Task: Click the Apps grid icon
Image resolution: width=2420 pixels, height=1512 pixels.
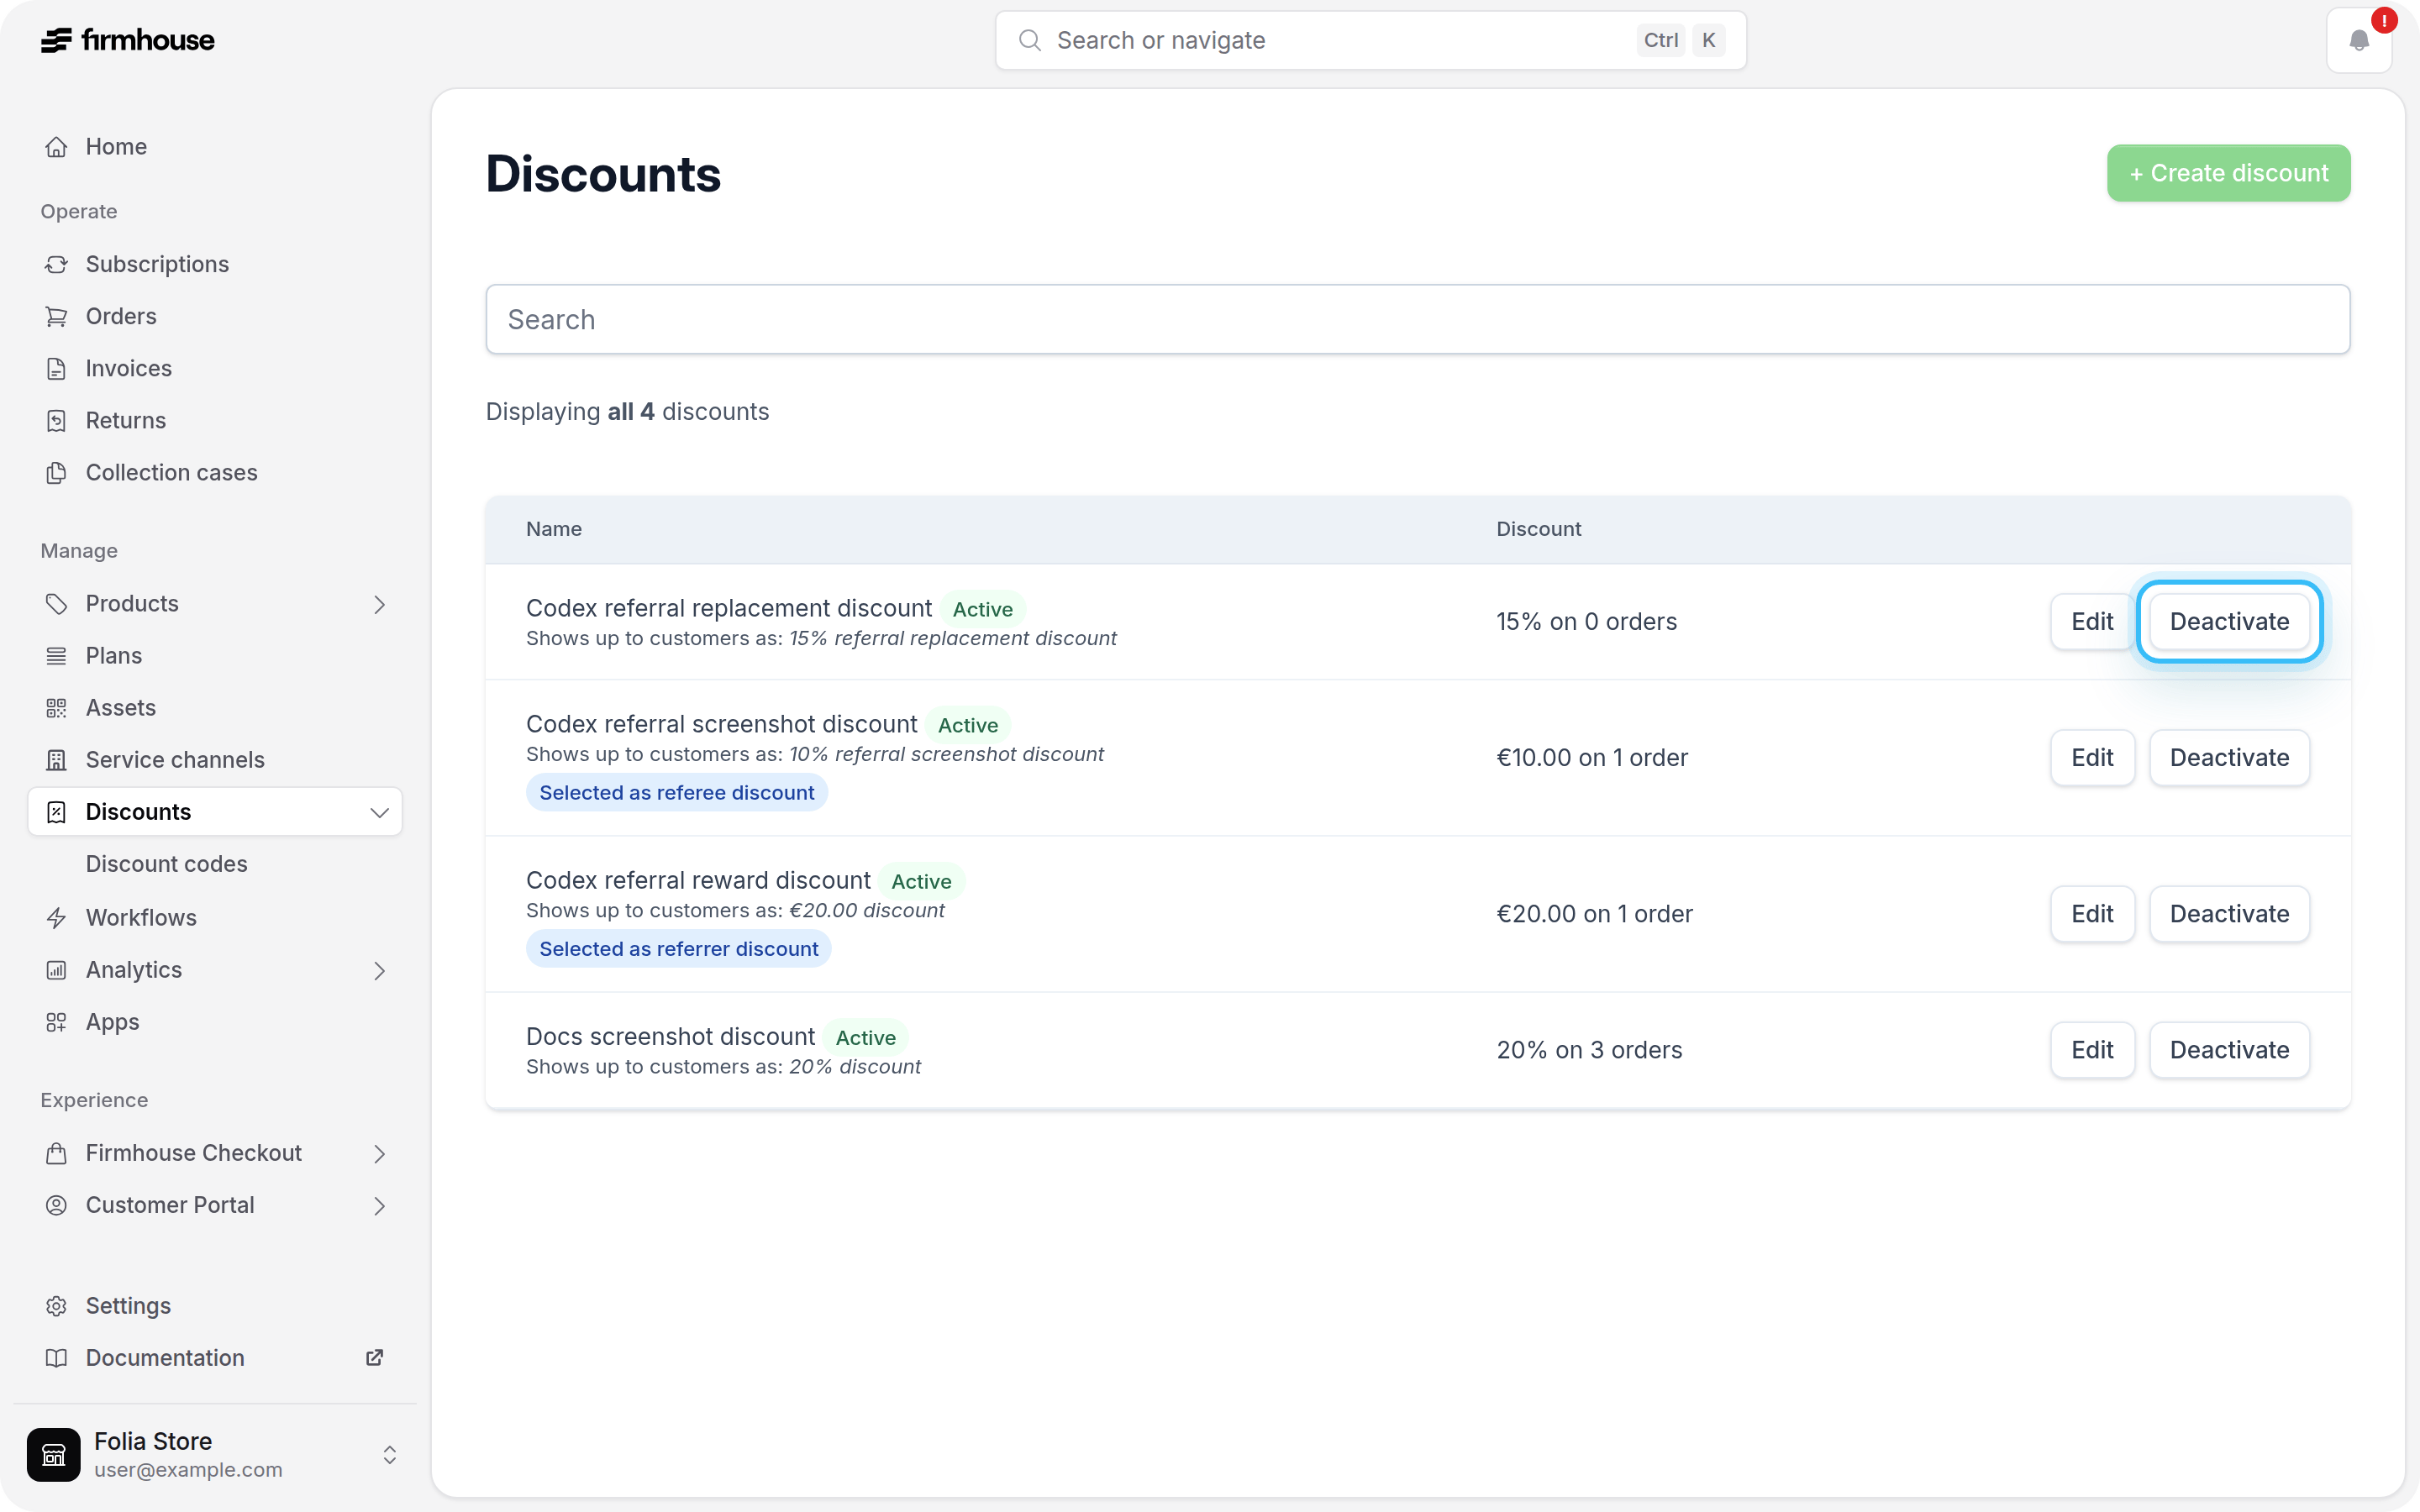Action: [x=56, y=1022]
